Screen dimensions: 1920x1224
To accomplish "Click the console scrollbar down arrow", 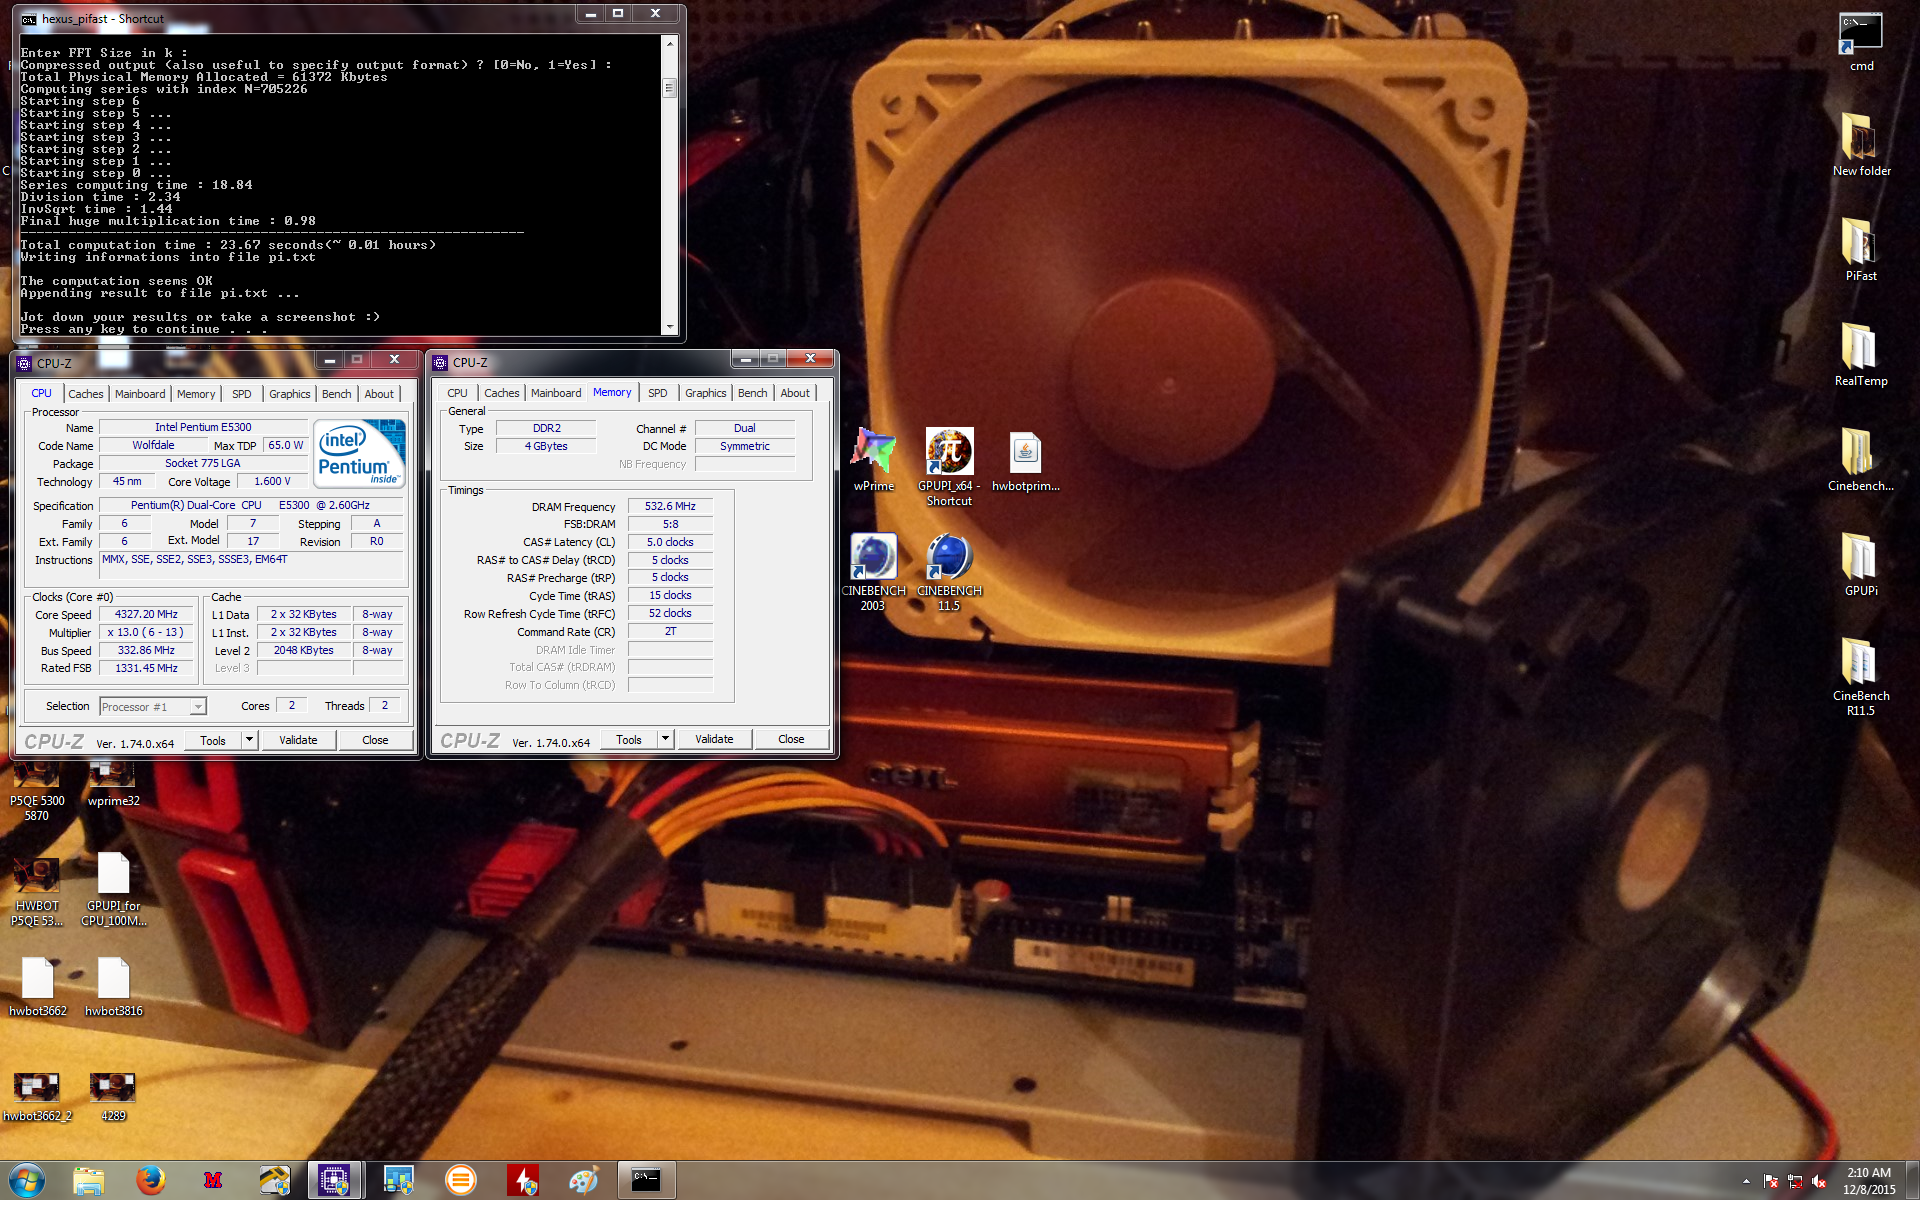I will (x=670, y=327).
